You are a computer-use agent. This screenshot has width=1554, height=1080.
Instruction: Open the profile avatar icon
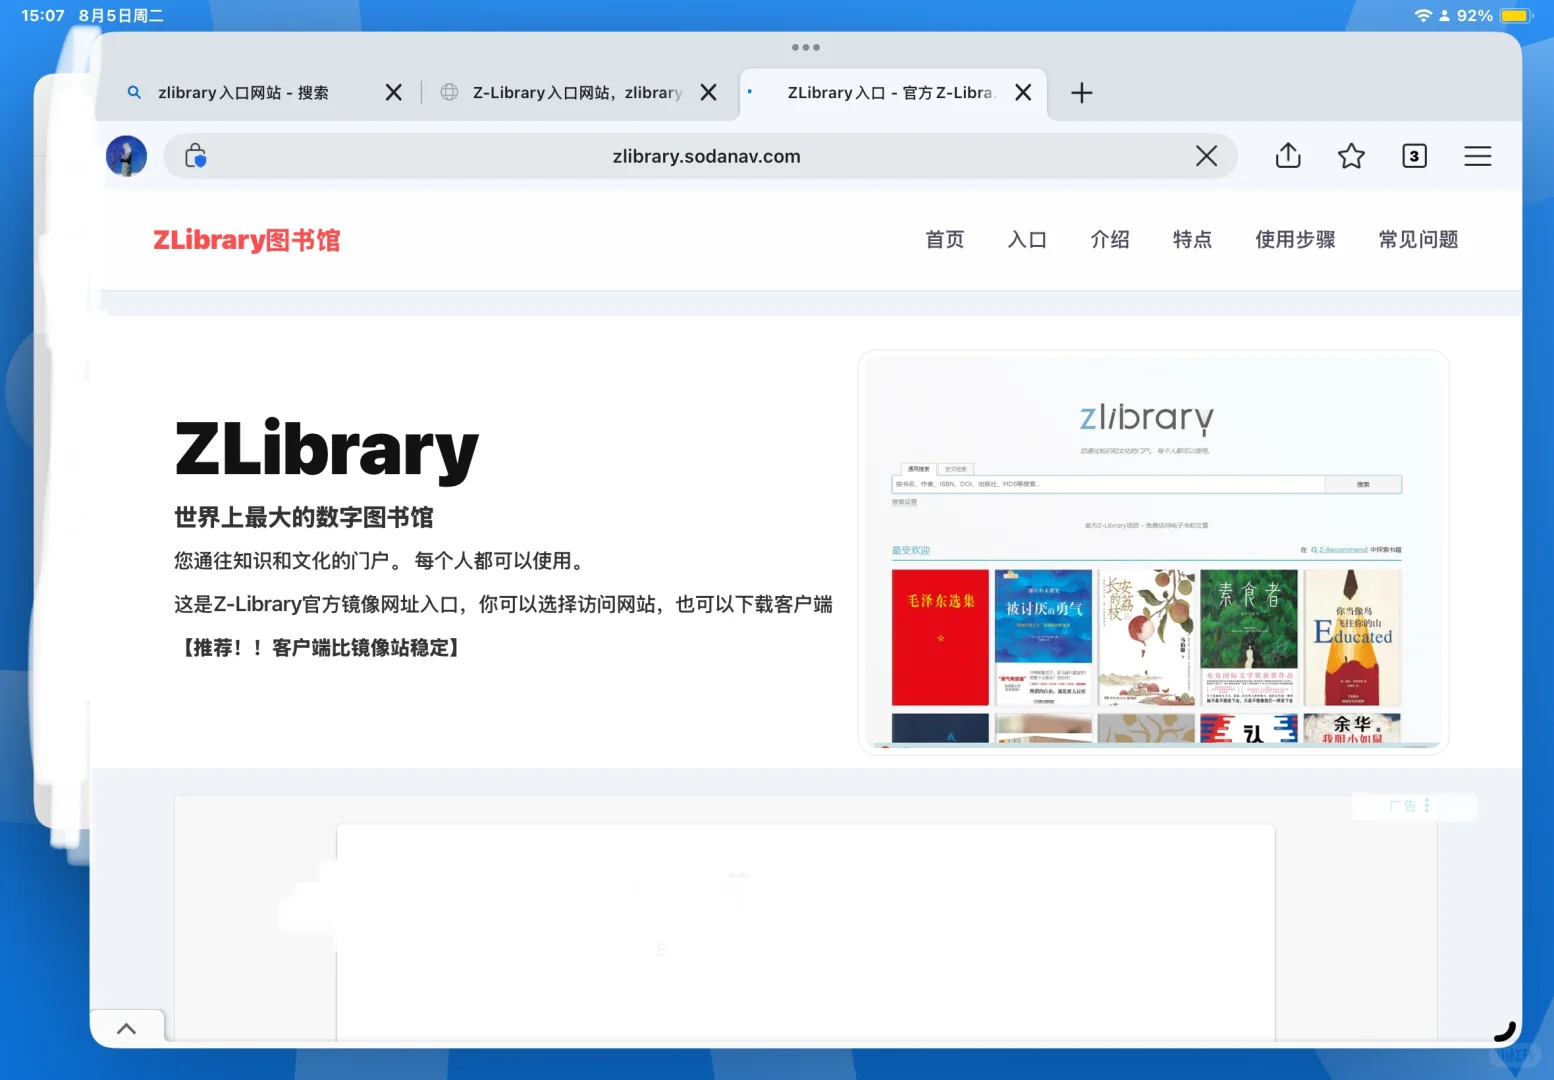[127, 156]
